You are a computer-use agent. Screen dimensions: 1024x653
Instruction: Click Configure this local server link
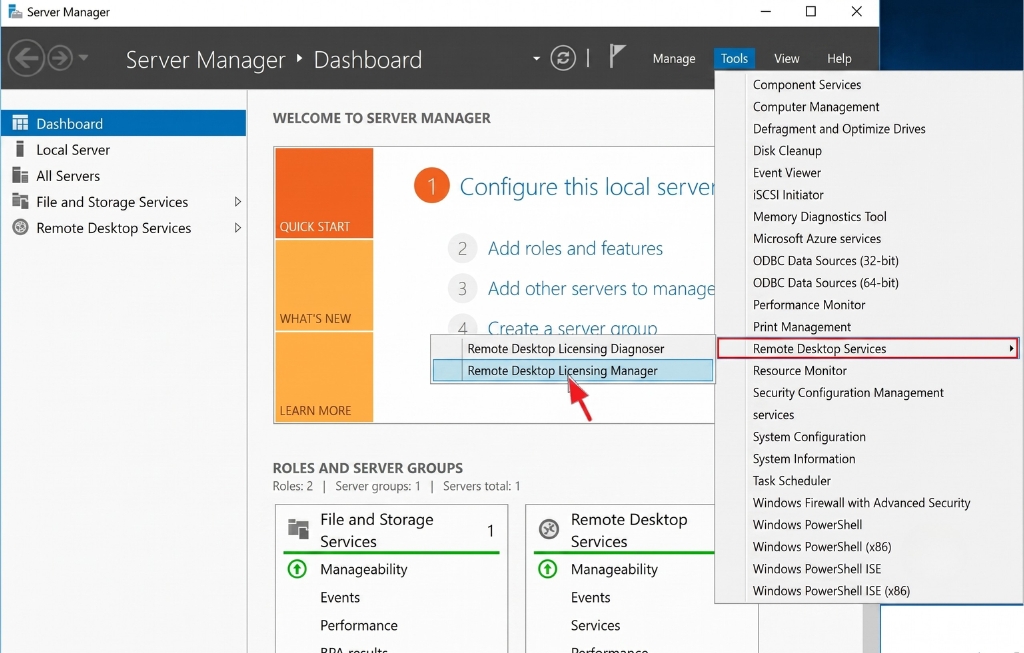(x=587, y=187)
